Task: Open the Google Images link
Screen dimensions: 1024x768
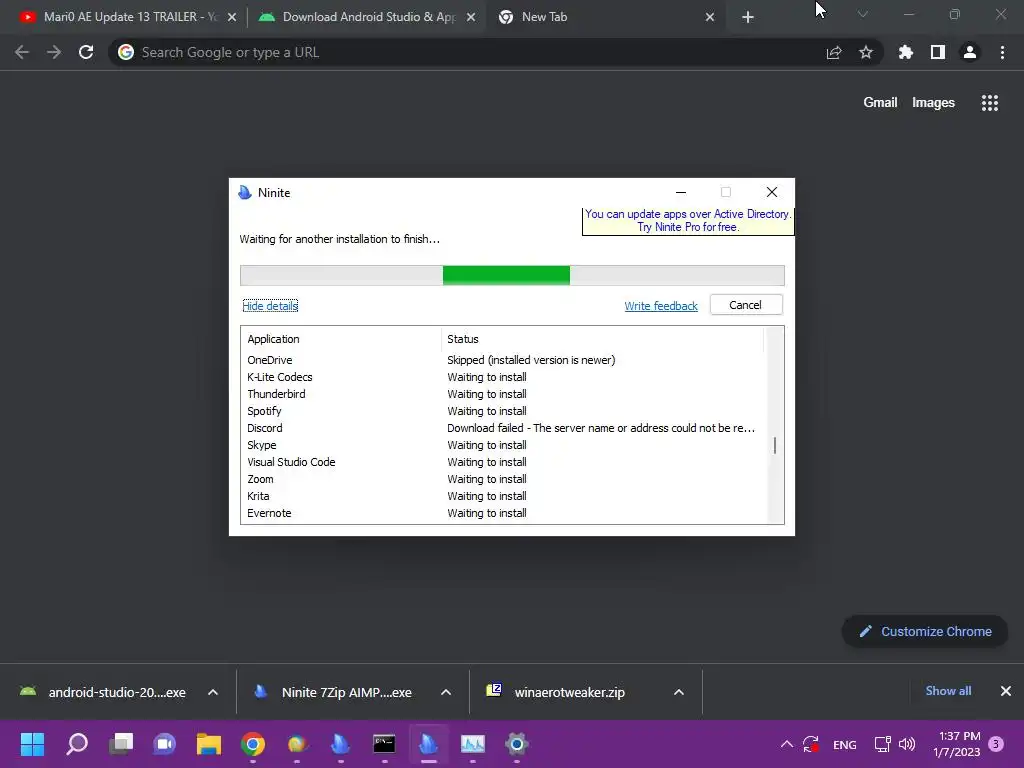Action: 933,103
